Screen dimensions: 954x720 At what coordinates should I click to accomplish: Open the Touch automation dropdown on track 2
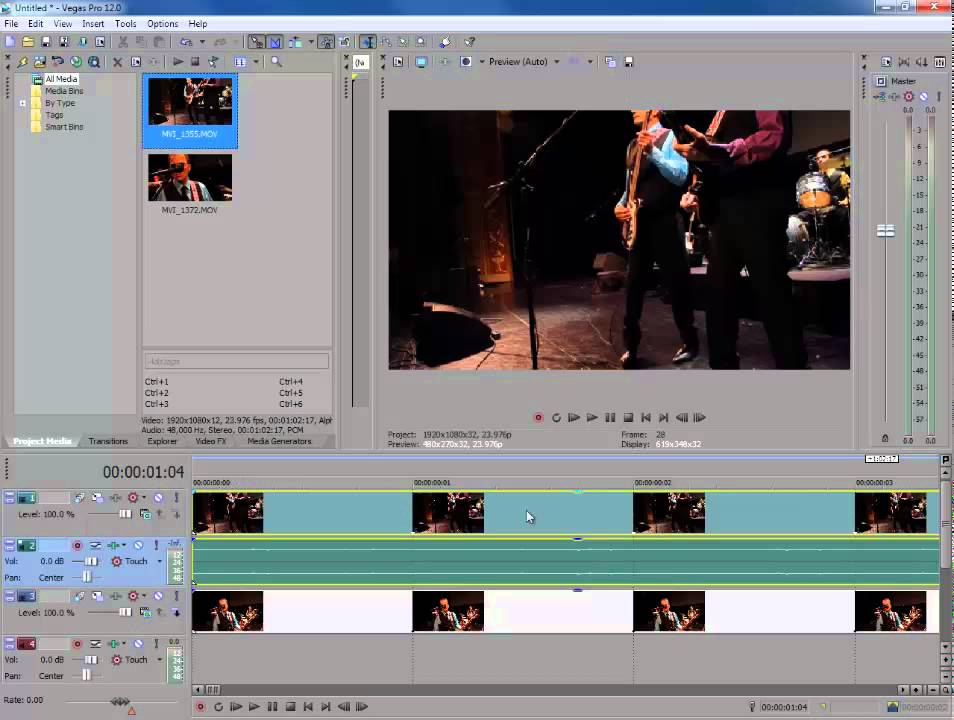click(x=159, y=561)
